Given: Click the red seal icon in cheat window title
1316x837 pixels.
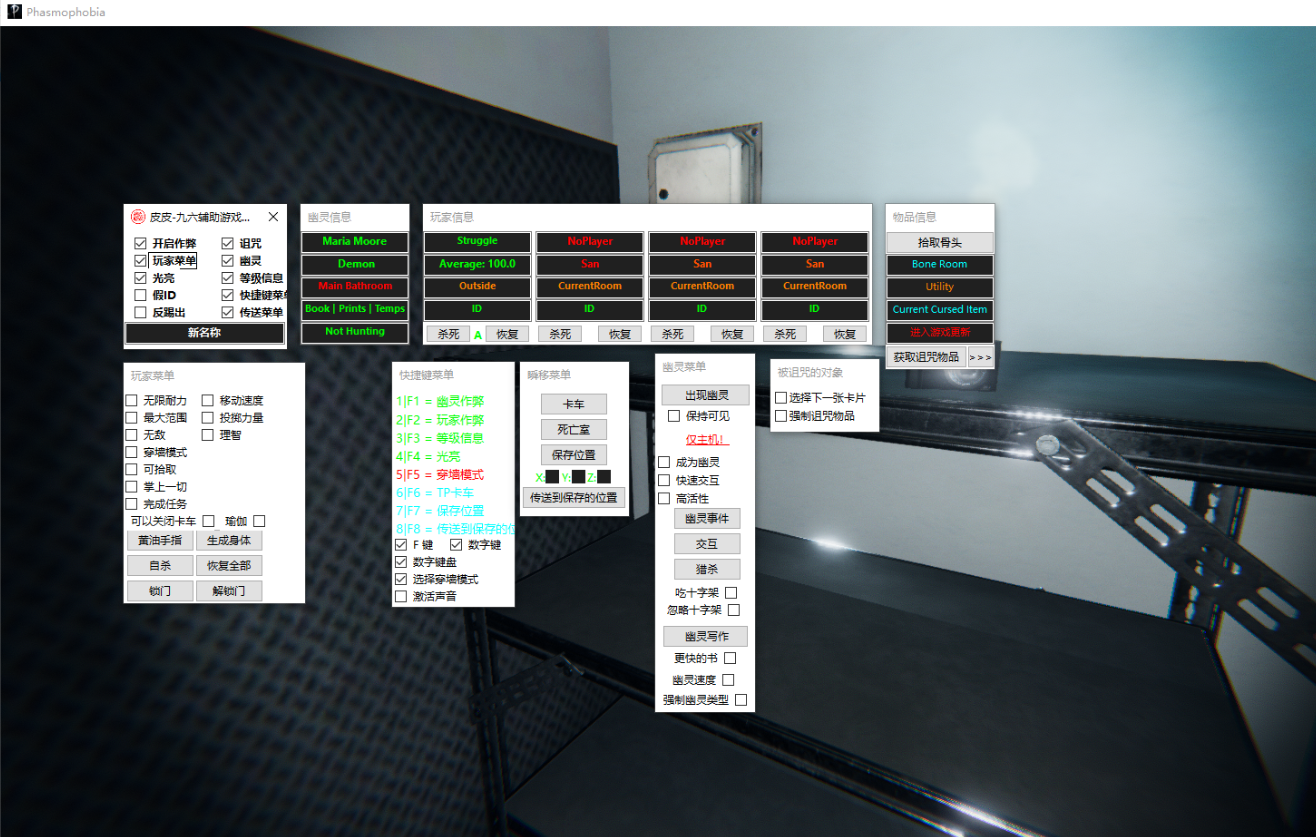Looking at the screenshot, I should tap(138, 217).
